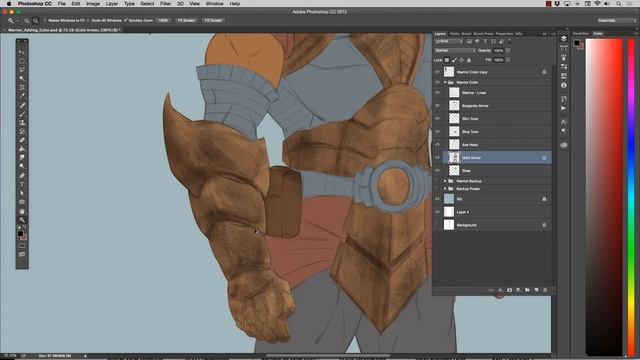Click the 100% zoom button
Screen dimensions: 640x360
[x=163, y=20]
